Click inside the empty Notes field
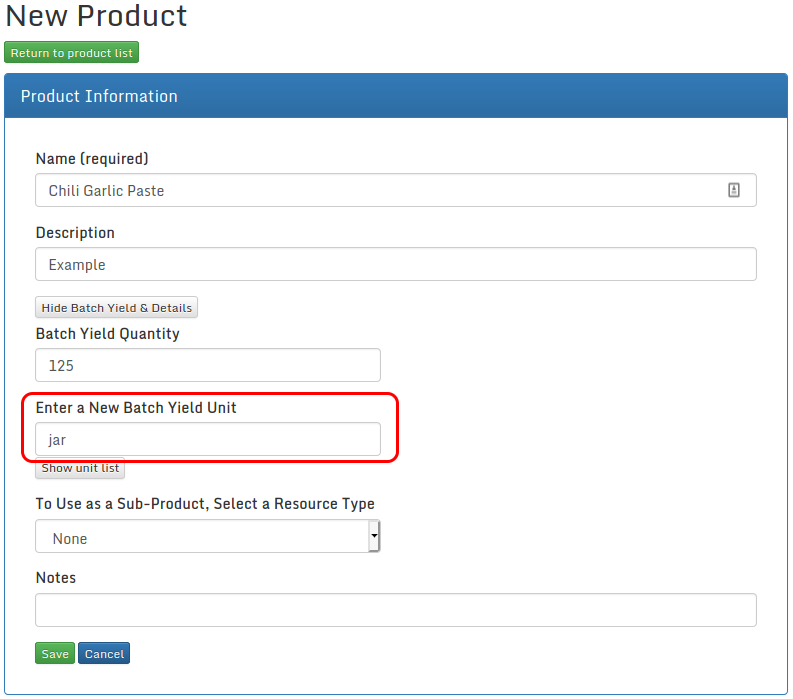793x699 pixels. (395, 610)
